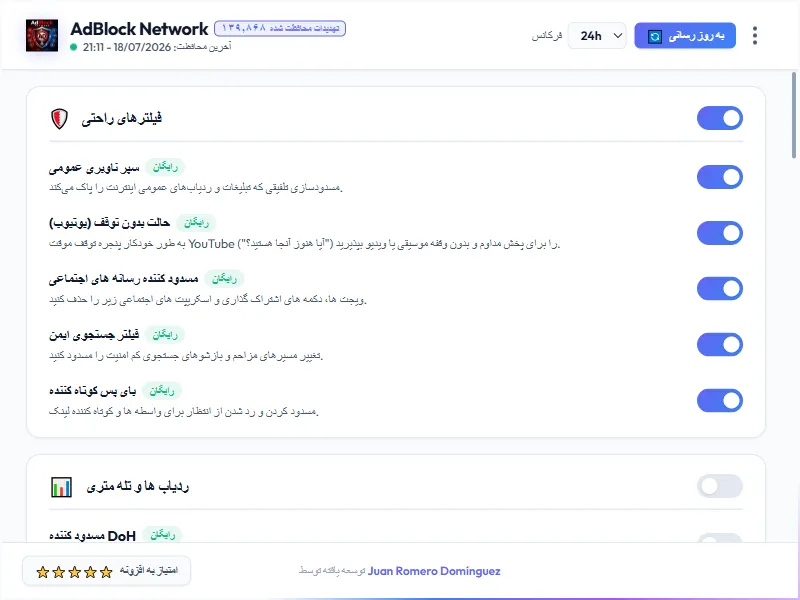Screen dimensions: 800x600
Task: Click the ۱۳۹,۸۶۸ protected threats badge
Action: point(280,28)
